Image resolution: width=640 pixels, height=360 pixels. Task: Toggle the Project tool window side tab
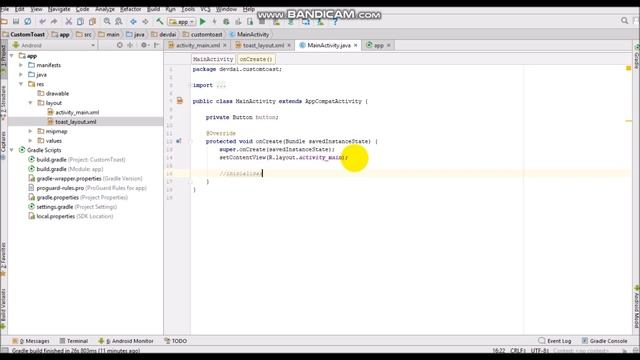(x=3, y=61)
